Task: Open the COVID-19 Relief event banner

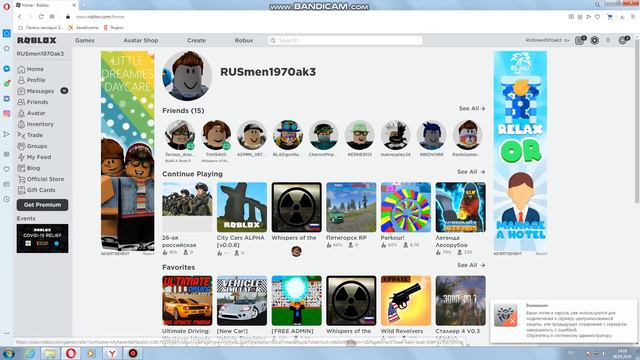Action: 42,238
